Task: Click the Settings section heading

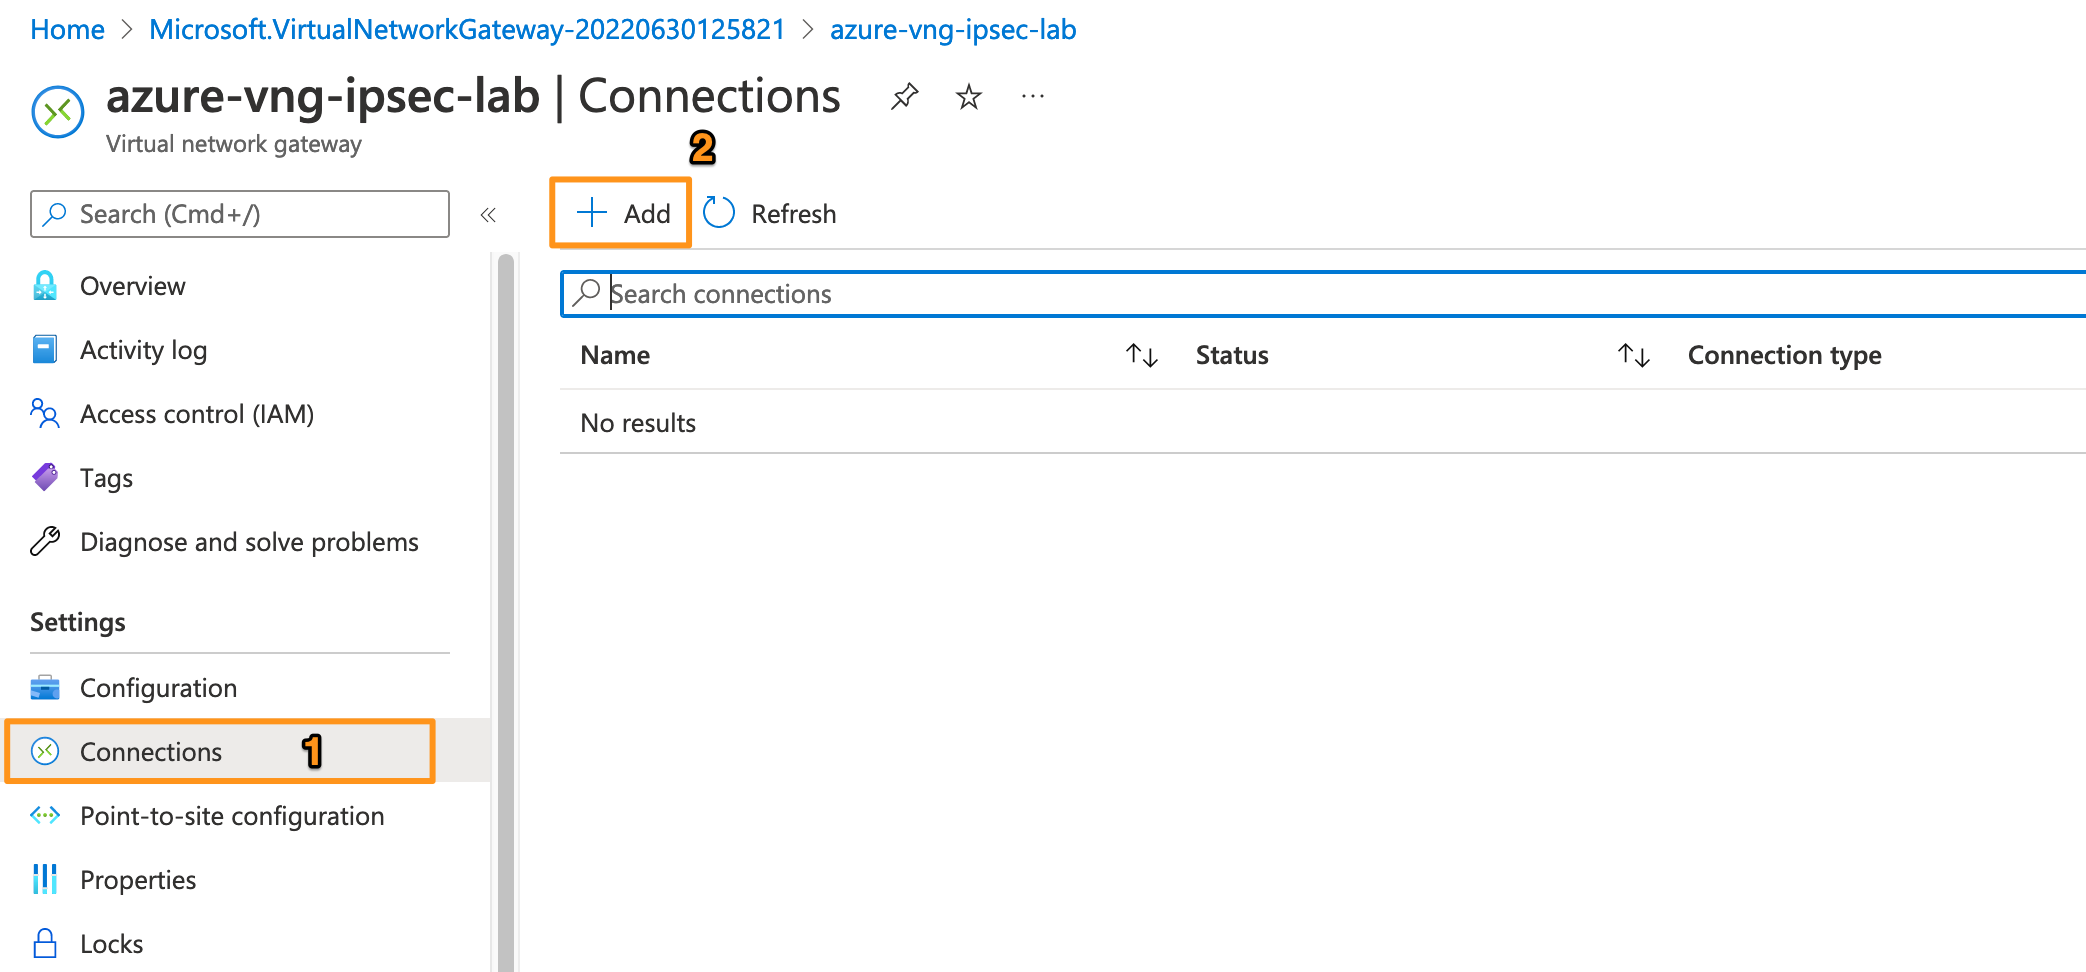Action: 78,622
